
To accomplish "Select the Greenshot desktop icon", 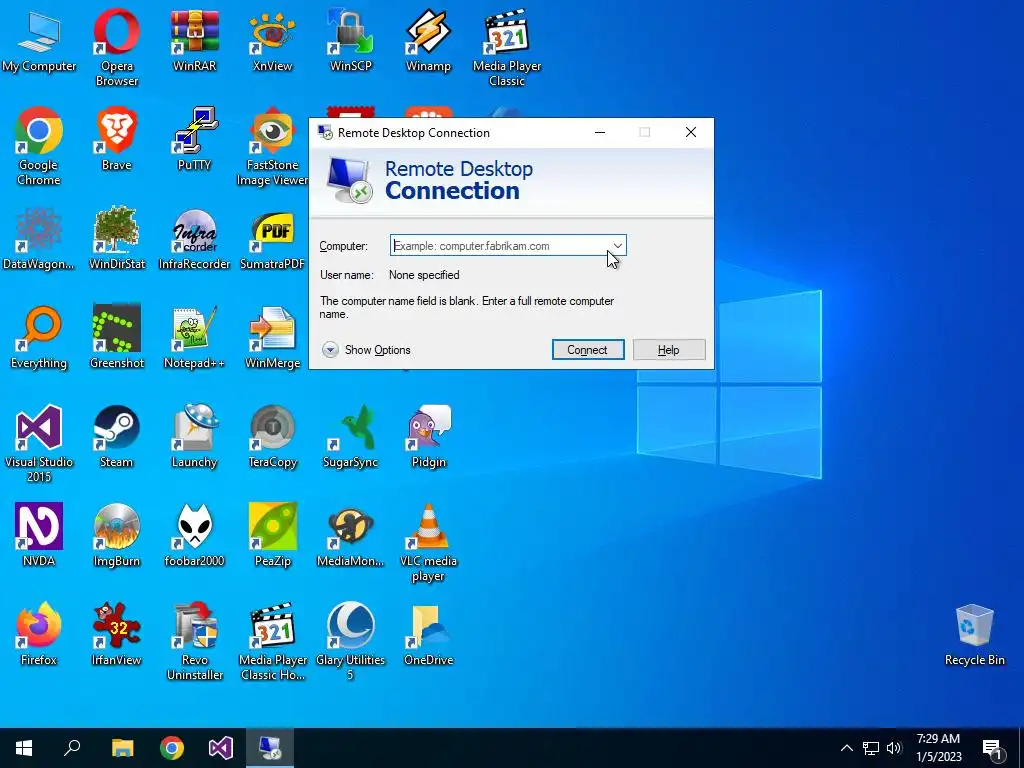I will [116, 338].
